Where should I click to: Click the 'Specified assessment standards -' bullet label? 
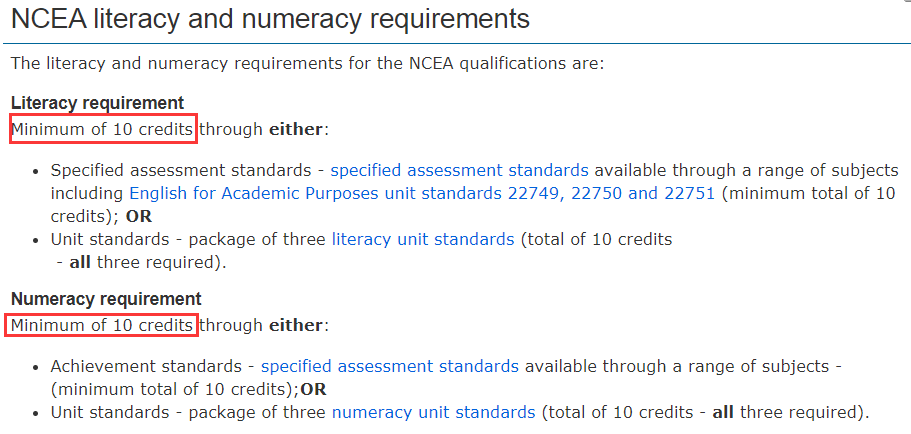(188, 170)
